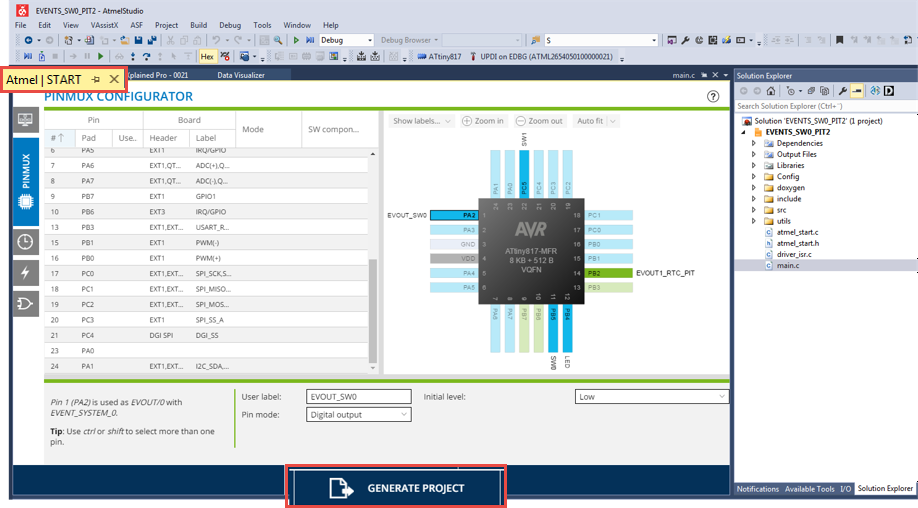This screenshot has width=918, height=508.
Task: Open the Dashboard icon in the left sidebar
Action: (x=25, y=120)
